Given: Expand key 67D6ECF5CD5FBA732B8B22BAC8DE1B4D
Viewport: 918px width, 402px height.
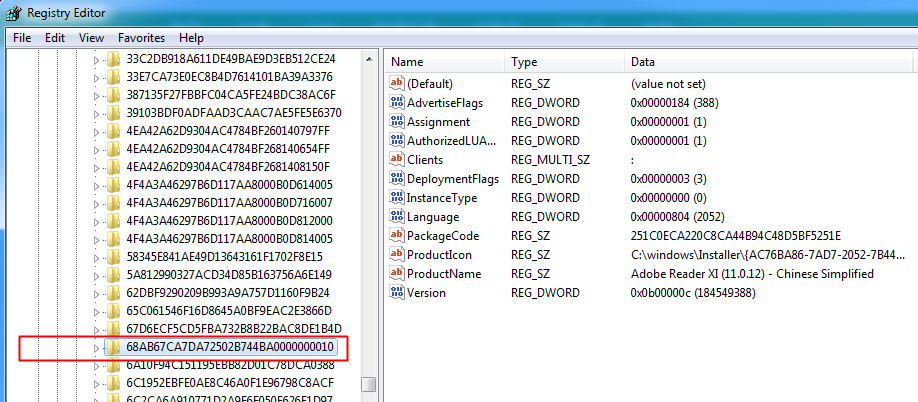Looking at the screenshot, I should pyautogui.click(x=97, y=329).
